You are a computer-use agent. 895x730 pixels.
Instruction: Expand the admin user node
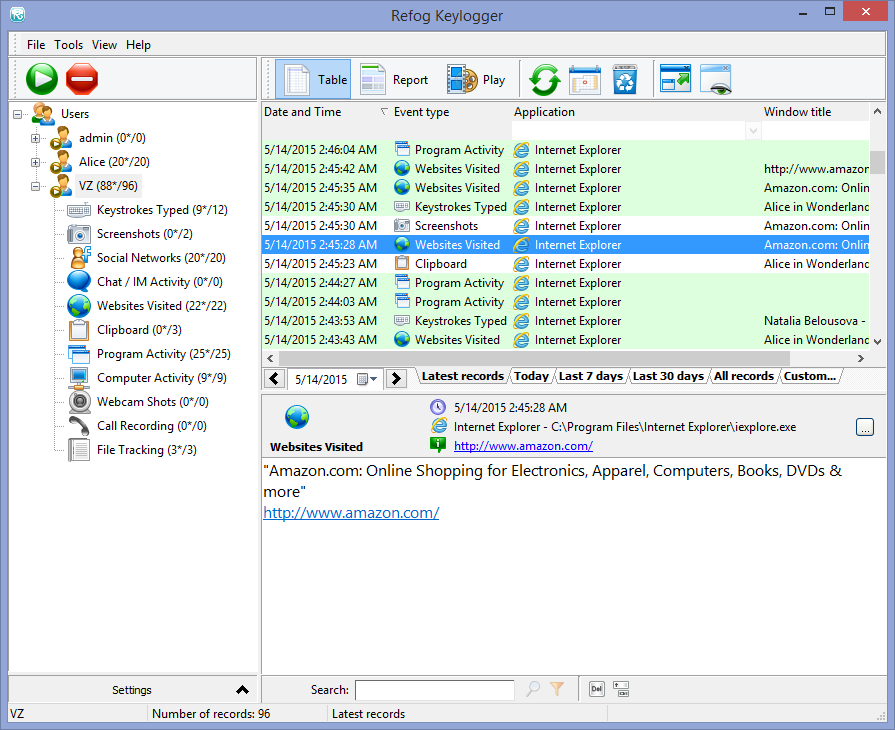[35, 138]
